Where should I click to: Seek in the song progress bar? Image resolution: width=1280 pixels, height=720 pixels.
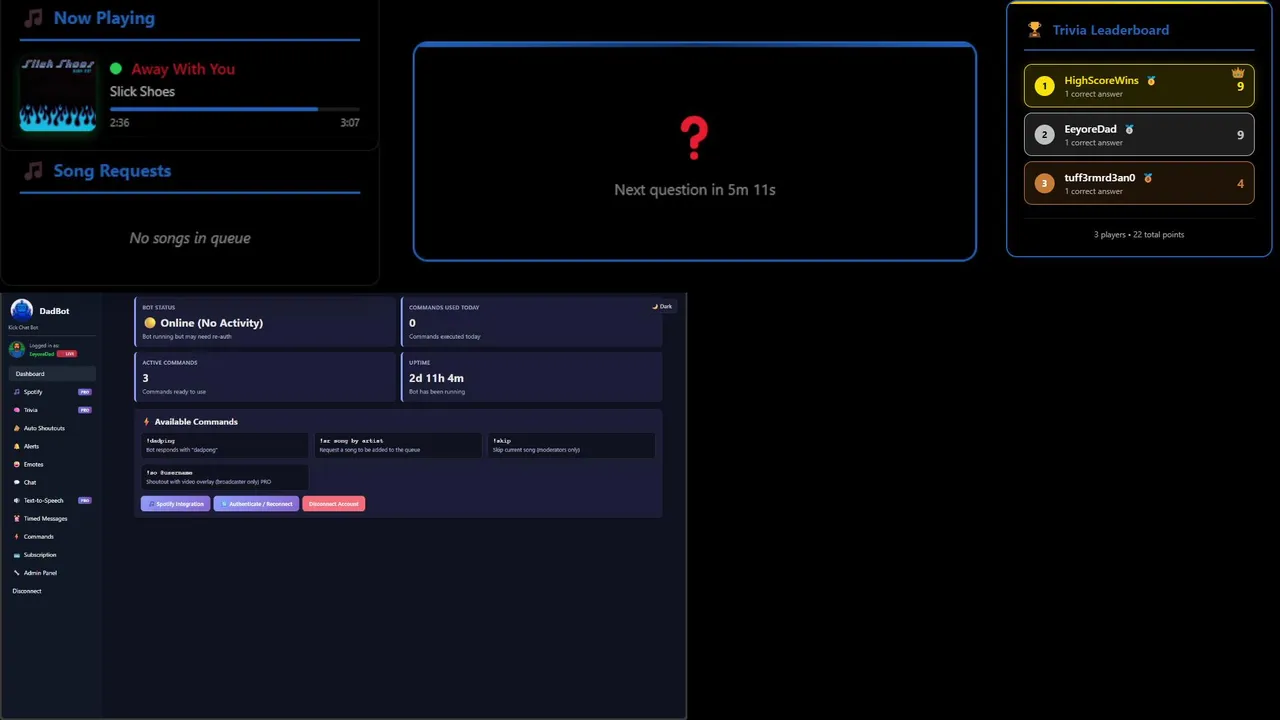coord(235,109)
